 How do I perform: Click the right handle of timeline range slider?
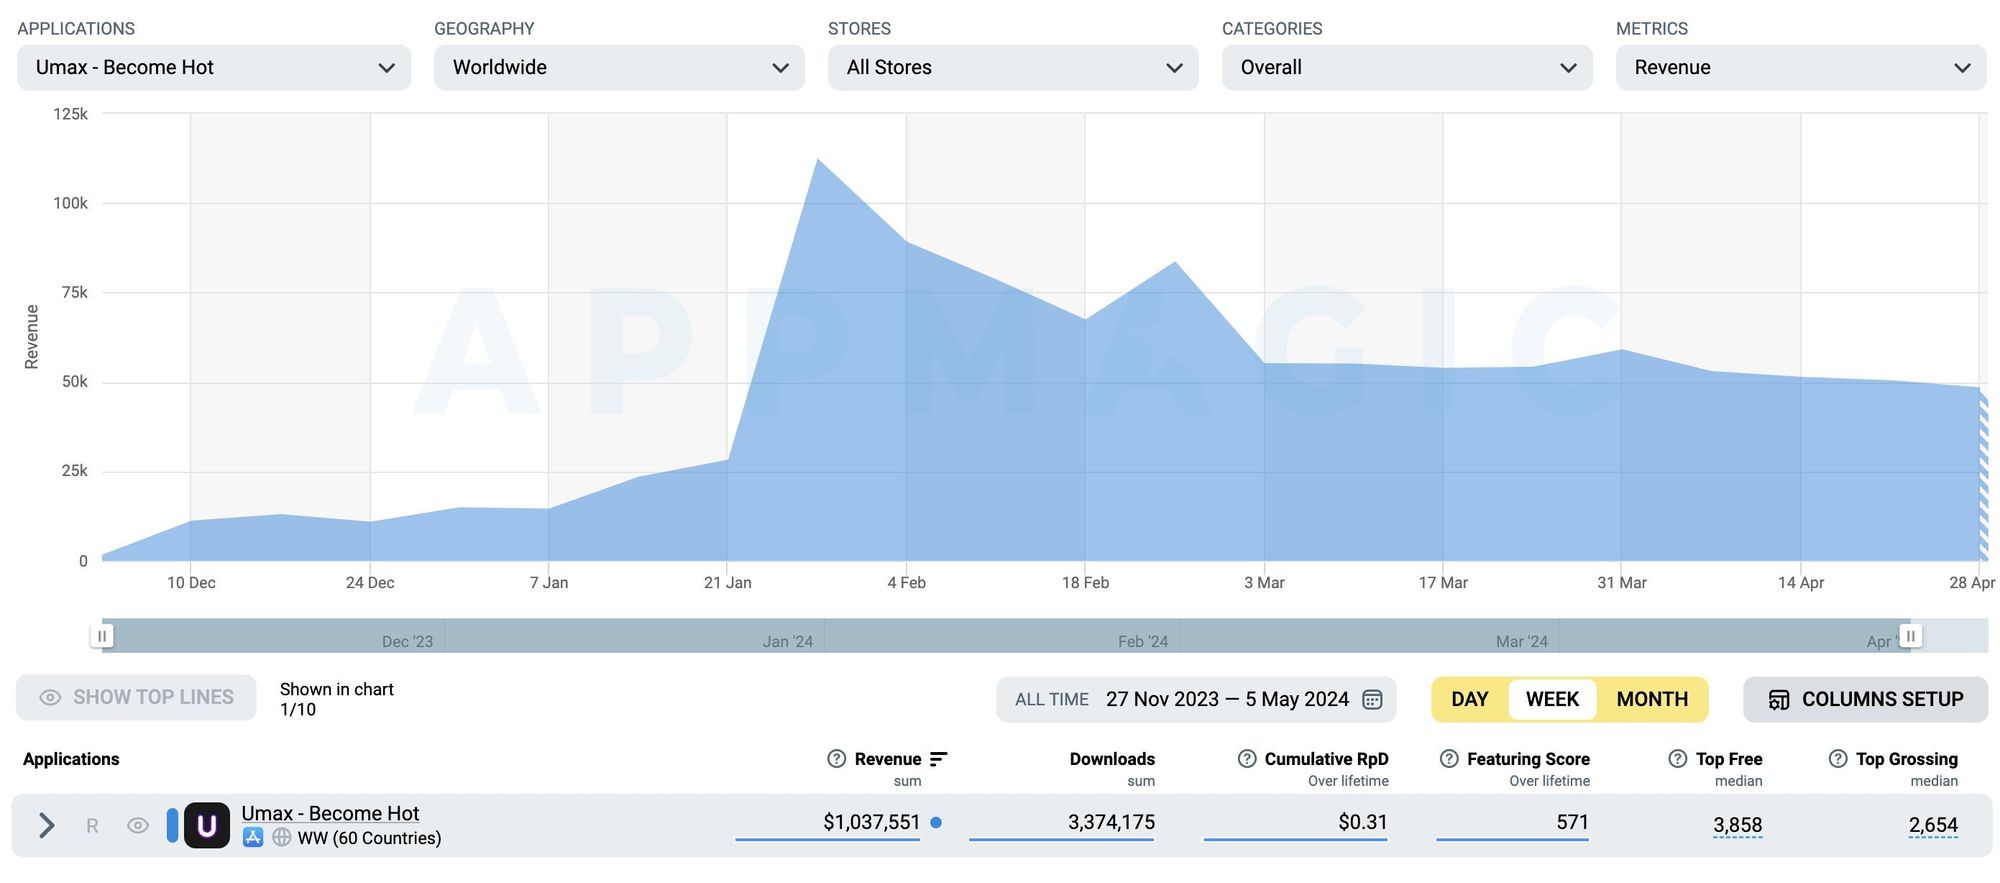pos(1910,636)
